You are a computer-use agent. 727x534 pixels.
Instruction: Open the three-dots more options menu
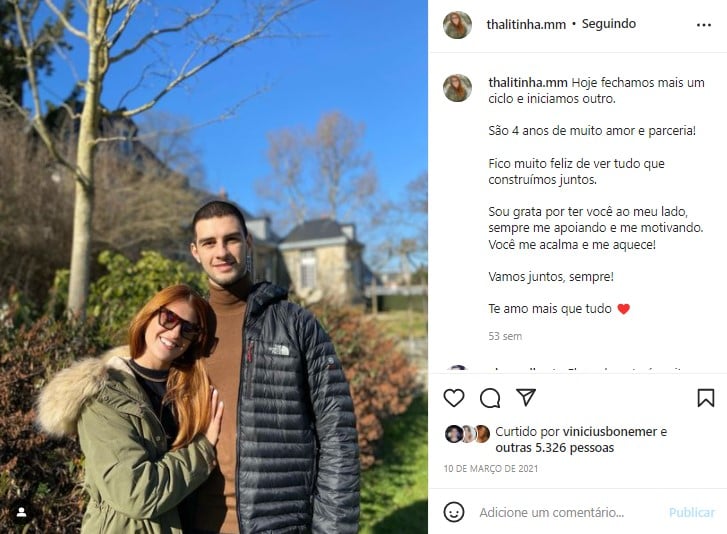point(703,25)
